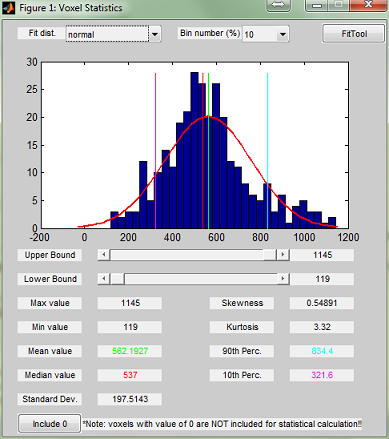This screenshot has width=389, height=439.
Task: Click the note about voxels with value 0
Action: pyautogui.click(x=222, y=424)
